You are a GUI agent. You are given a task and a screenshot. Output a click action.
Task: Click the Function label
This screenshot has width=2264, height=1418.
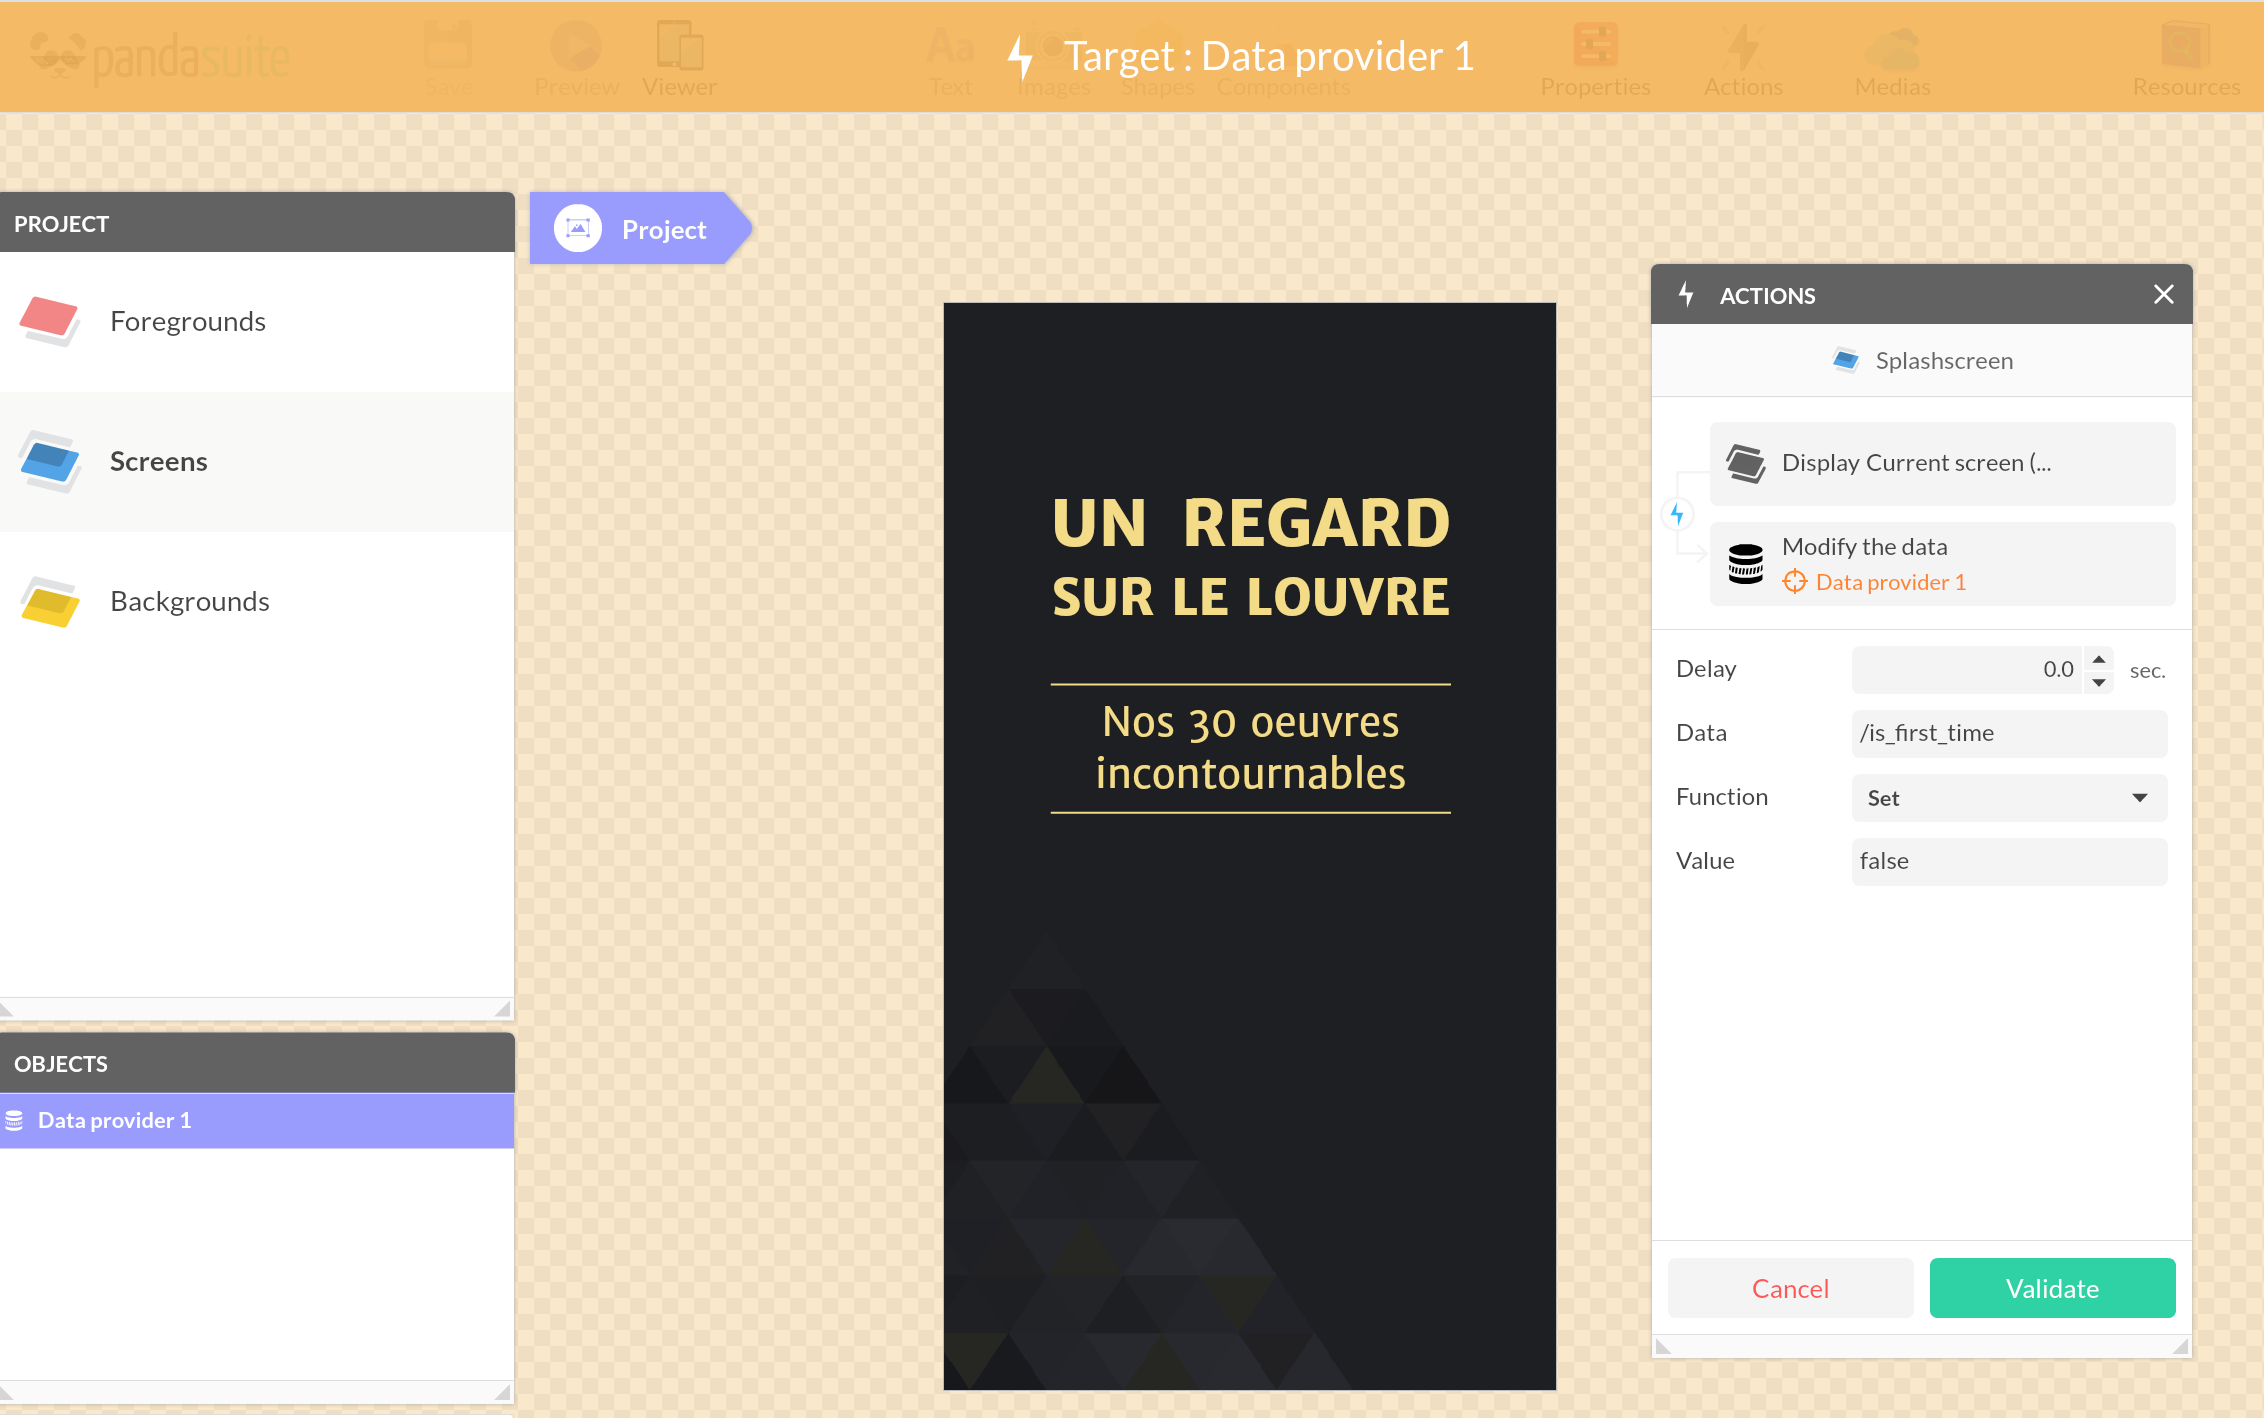pos(1722,797)
